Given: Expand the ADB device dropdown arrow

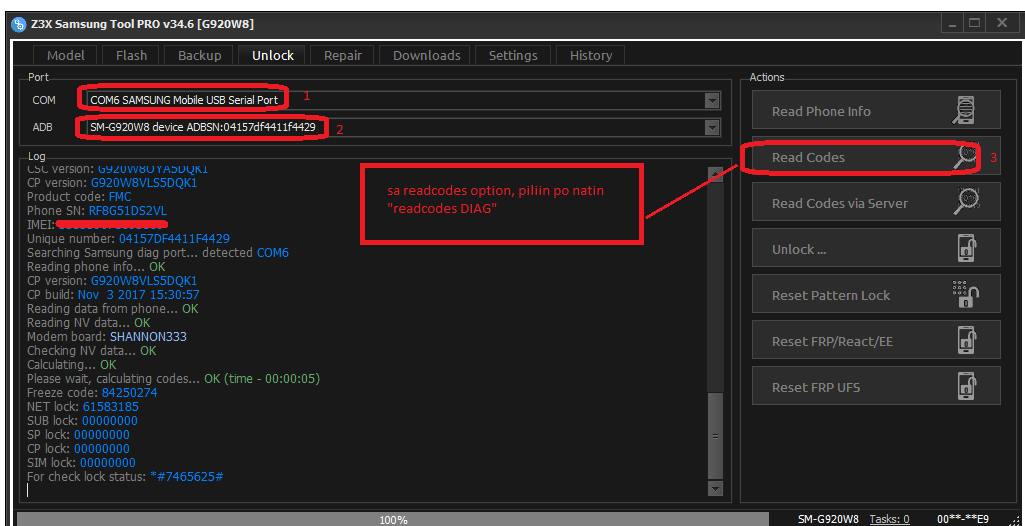Looking at the screenshot, I should point(712,128).
